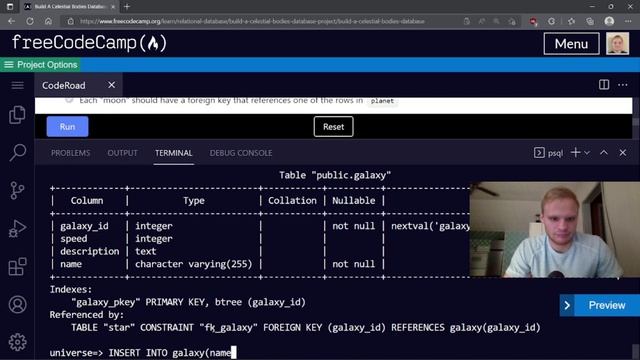Open the Source Control branch icon

pos(17,191)
